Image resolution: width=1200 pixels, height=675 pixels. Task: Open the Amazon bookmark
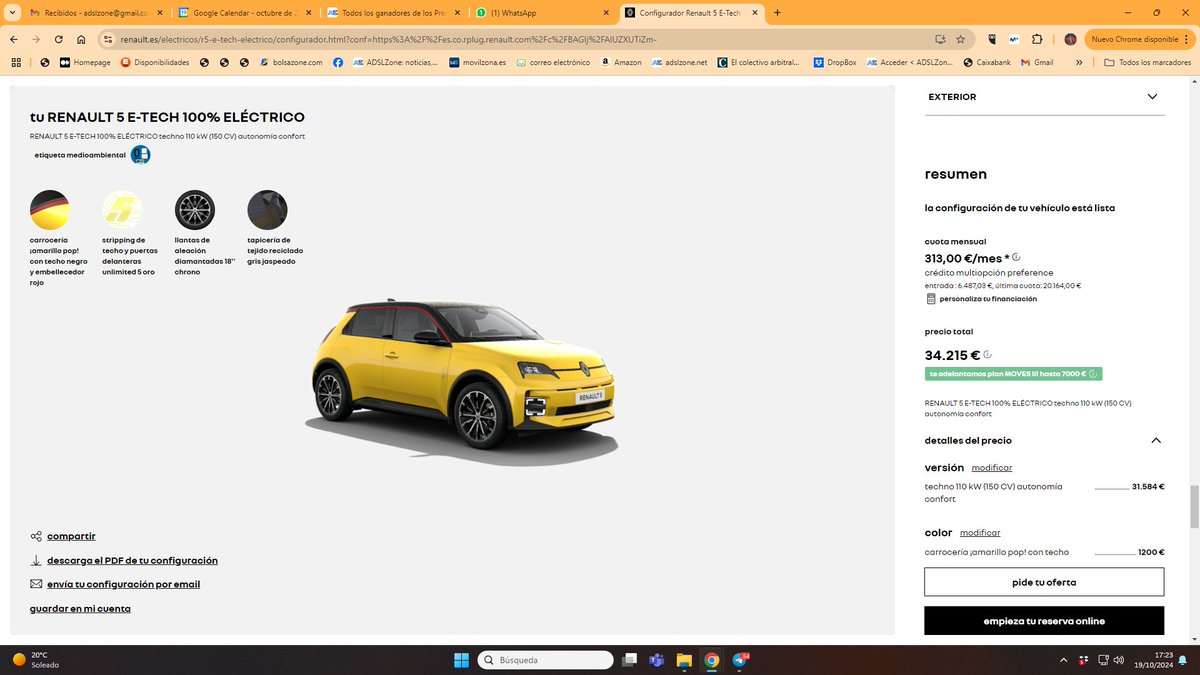pos(620,62)
